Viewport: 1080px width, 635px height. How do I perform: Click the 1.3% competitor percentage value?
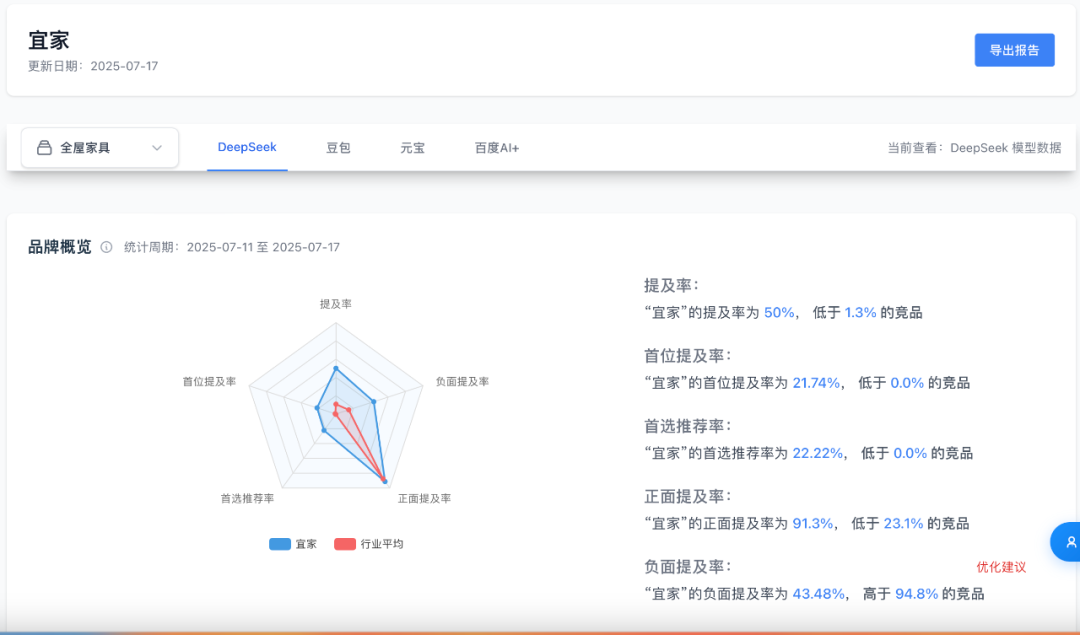[860, 313]
